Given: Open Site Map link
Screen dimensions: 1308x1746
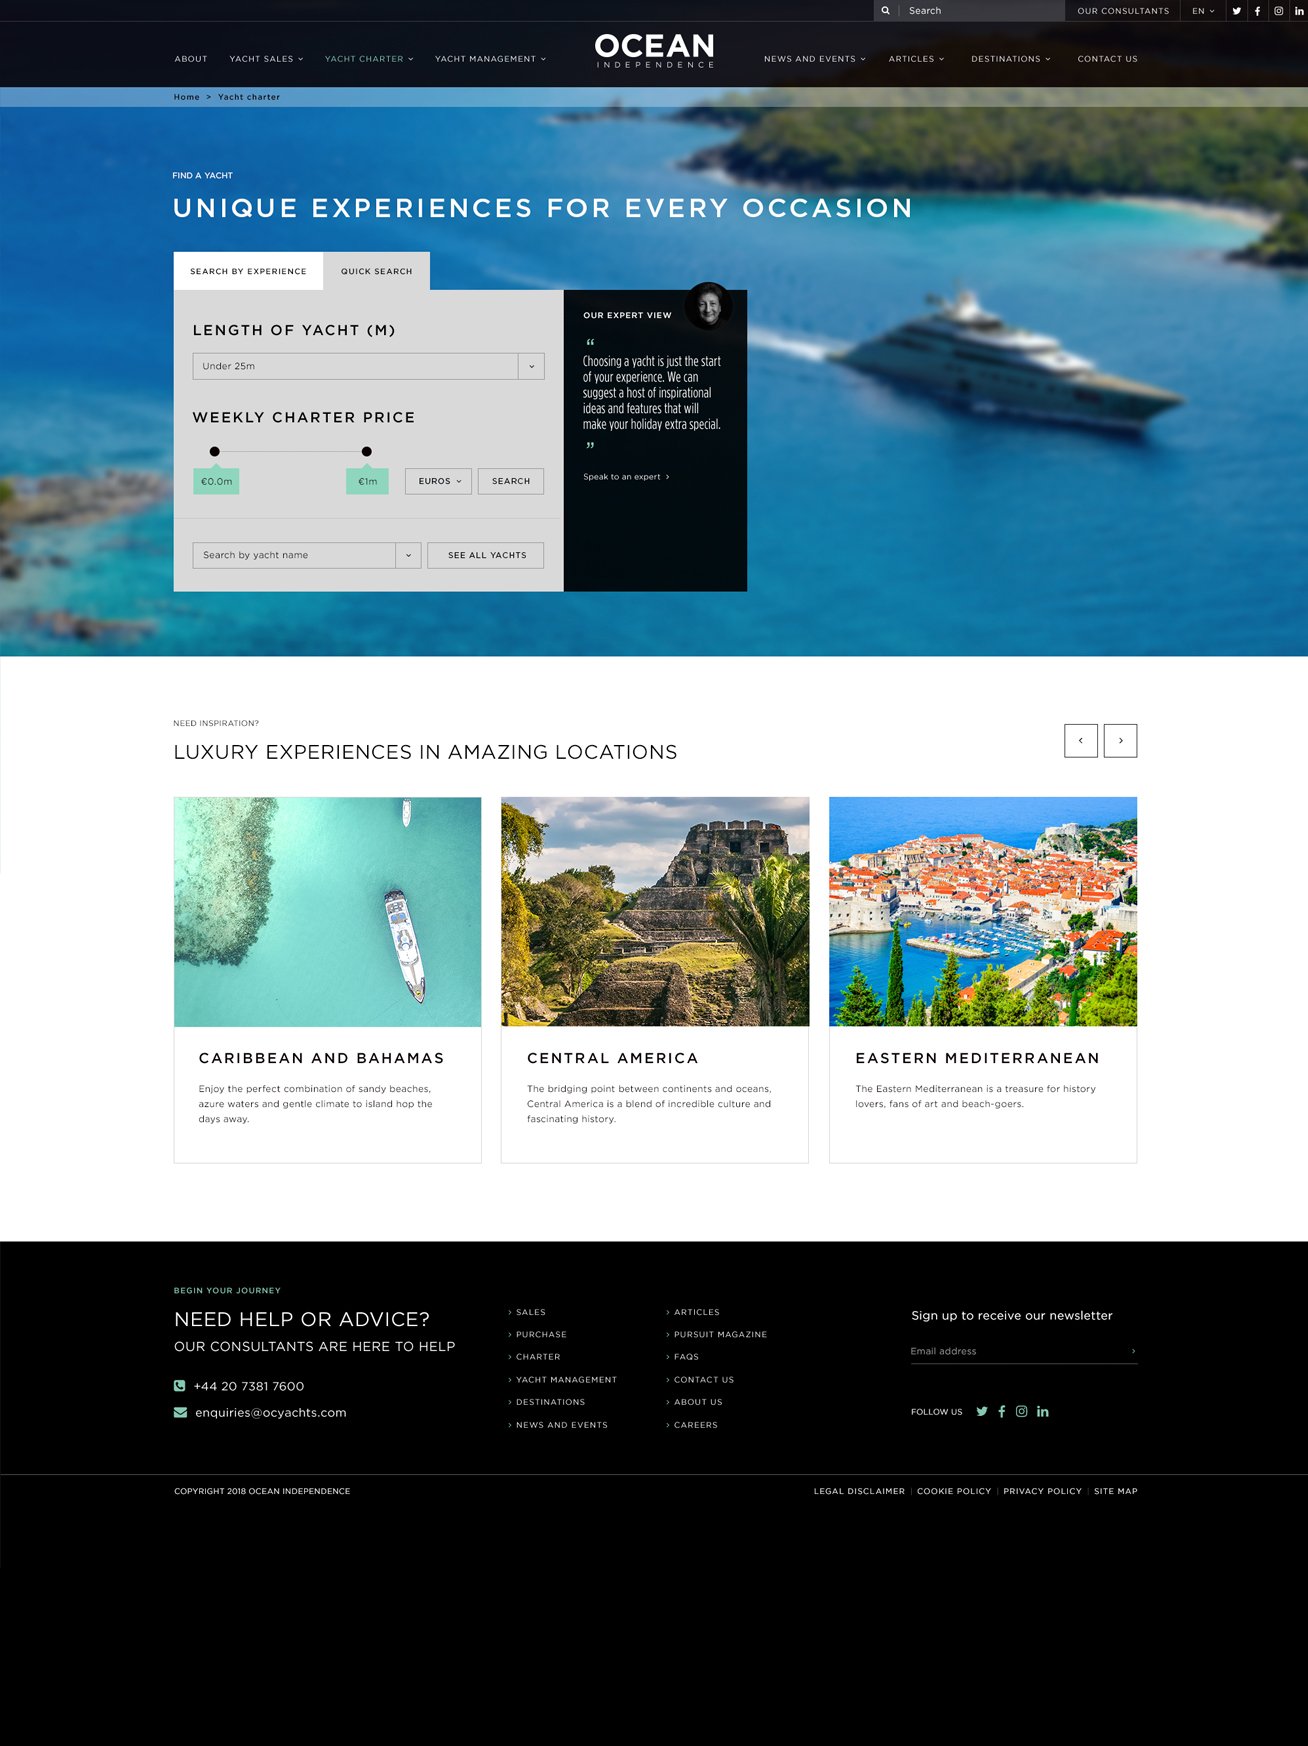Looking at the screenshot, I should coord(1116,1491).
